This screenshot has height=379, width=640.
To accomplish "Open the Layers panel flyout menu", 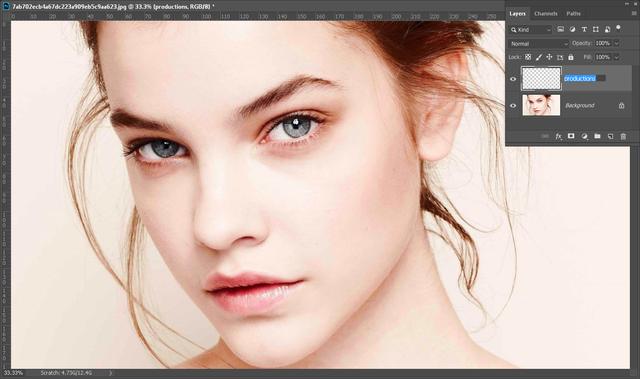I will (634, 13).
